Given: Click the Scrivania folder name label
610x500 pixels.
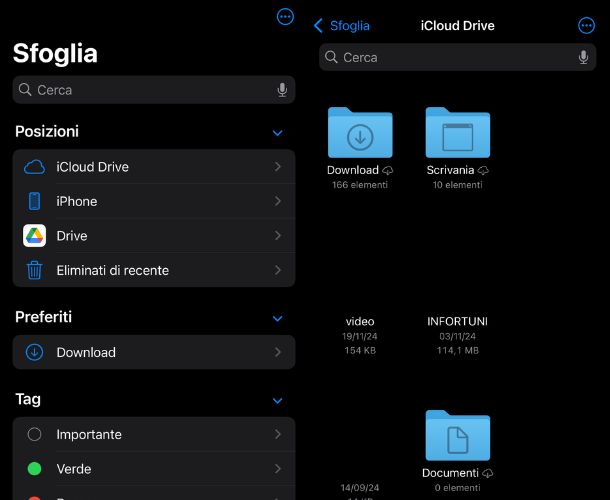Looking at the screenshot, I should [x=450, y=170].
